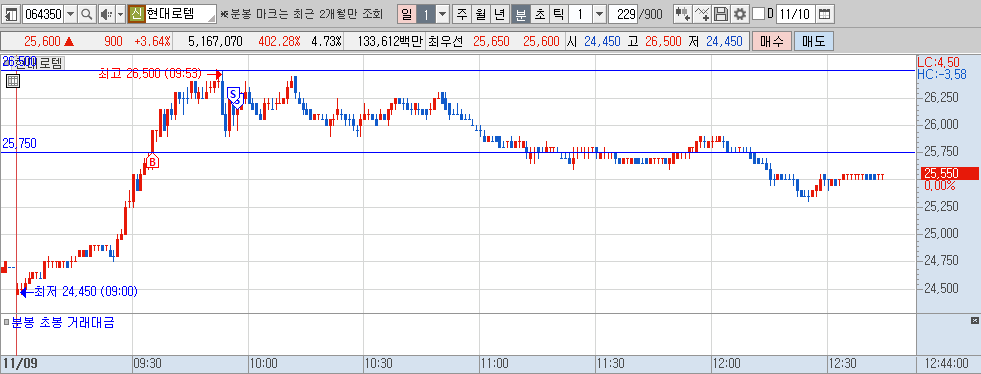Click the 25,750 horizontal line label
The image size is (981, 374).
click(19, 143)
